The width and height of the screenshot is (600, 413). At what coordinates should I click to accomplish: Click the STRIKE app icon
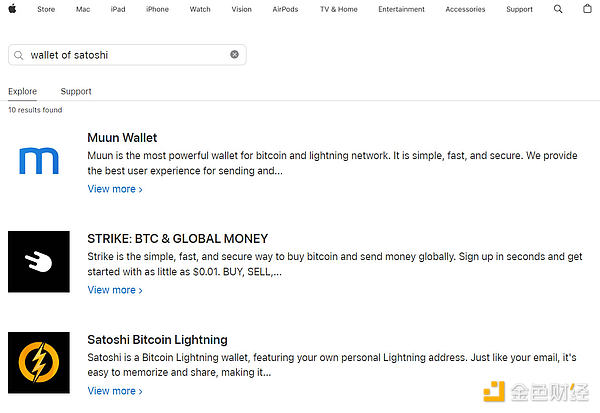click(x=39, y=261)
